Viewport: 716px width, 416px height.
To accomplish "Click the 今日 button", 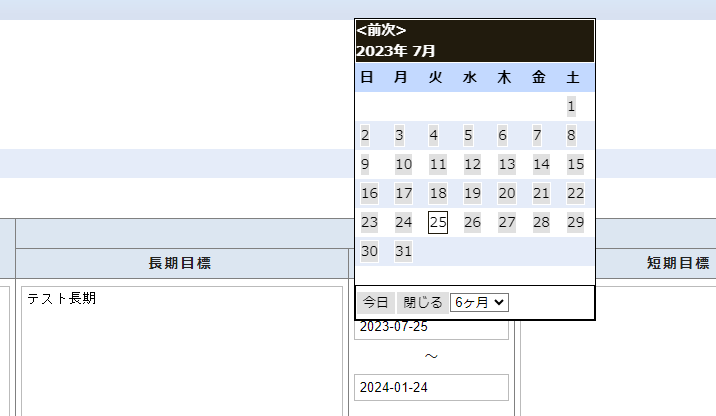I will pyautogui.click(x=375, y=302).
